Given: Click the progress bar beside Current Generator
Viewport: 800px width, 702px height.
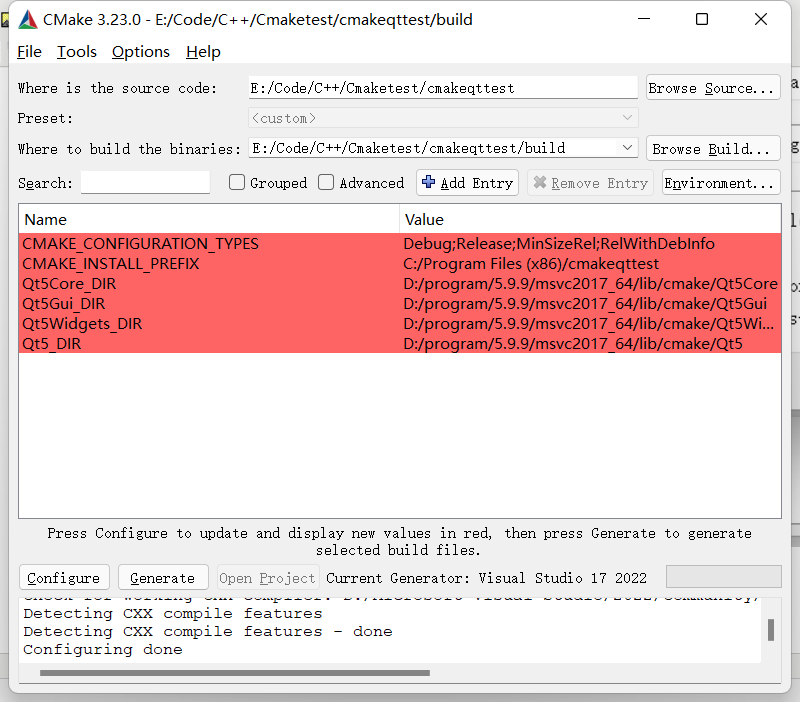Looking at the screenshot, I should 723,576.
